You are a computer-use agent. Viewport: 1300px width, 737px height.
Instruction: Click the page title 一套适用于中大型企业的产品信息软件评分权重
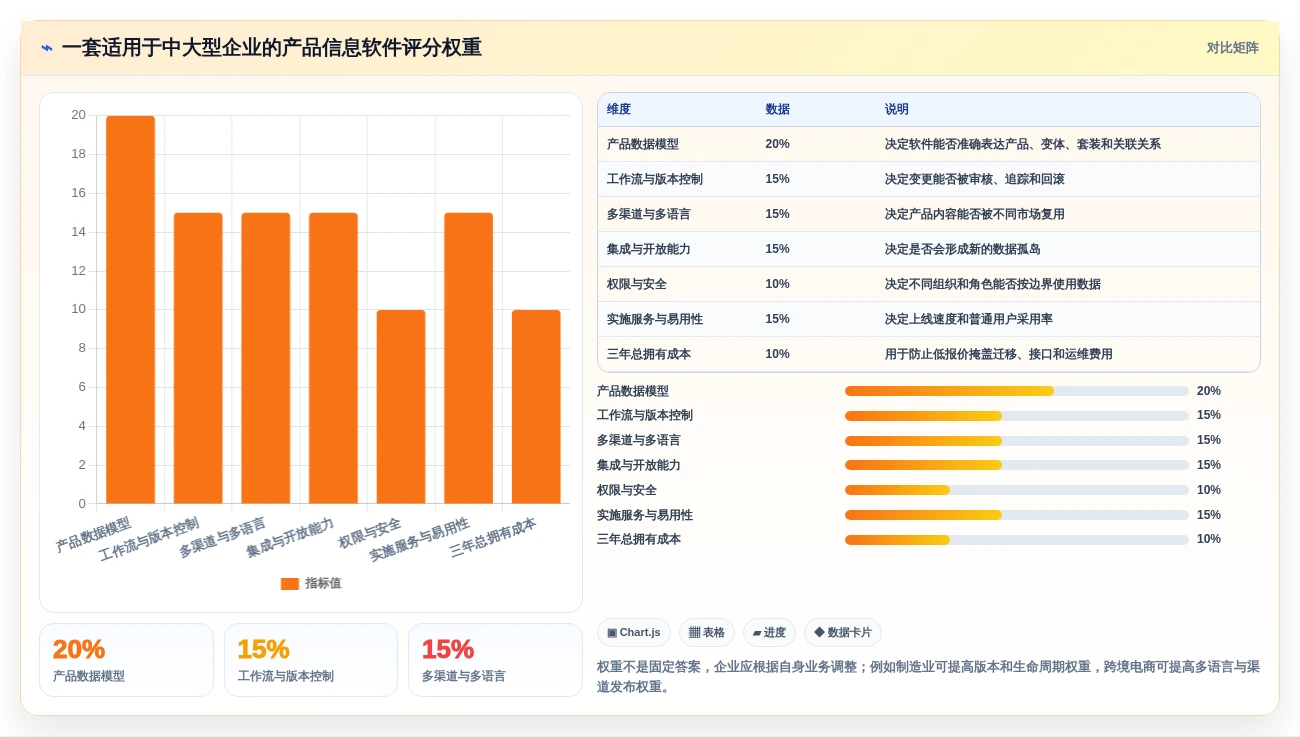pyautogui.click(x=272, y=47)
